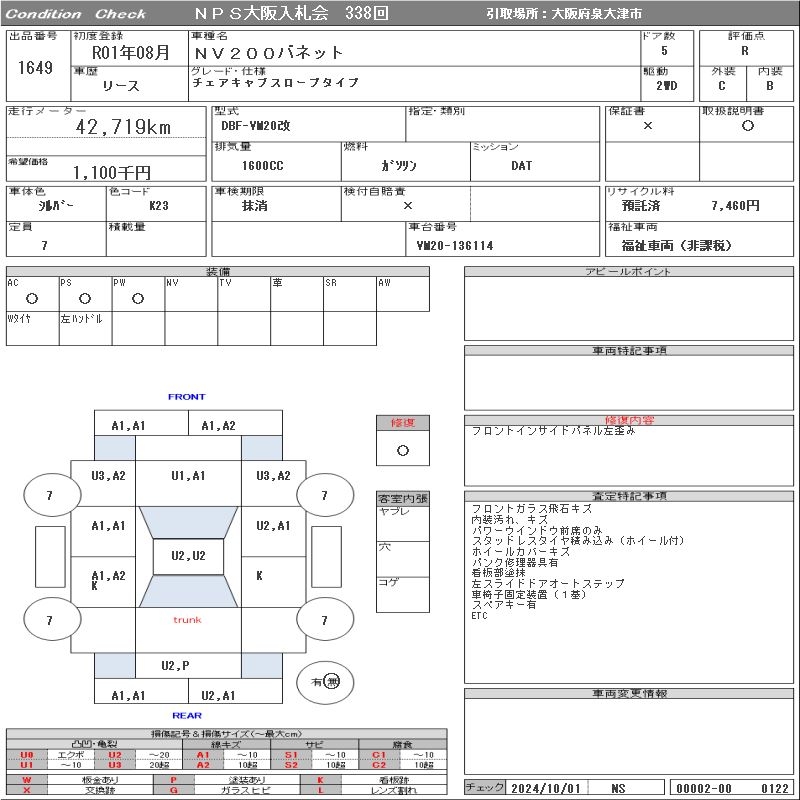Screen dimensions: 800x800
Task: Select the 査定特記事項 section header
Action: tap(630, 496)
